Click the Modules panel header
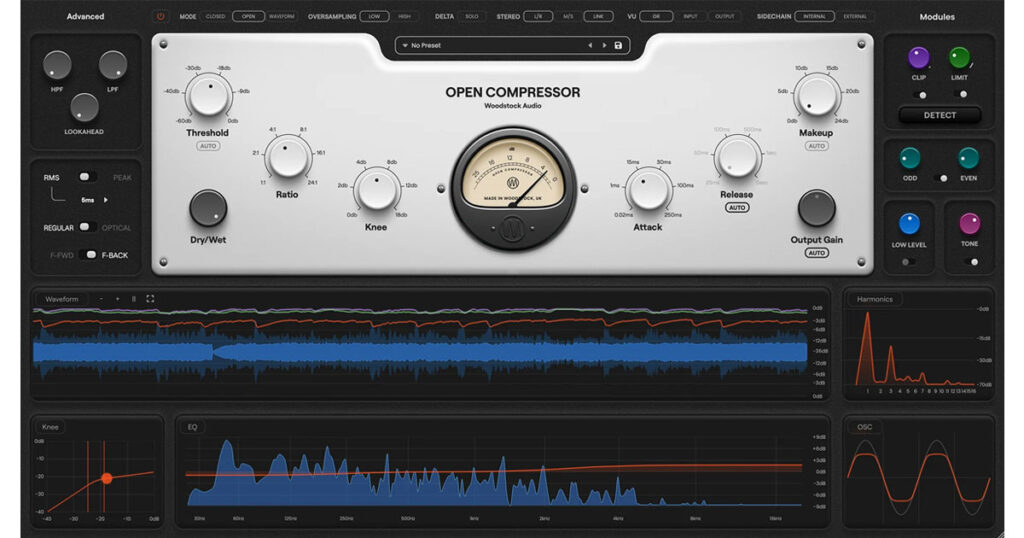 pos(937,17)
